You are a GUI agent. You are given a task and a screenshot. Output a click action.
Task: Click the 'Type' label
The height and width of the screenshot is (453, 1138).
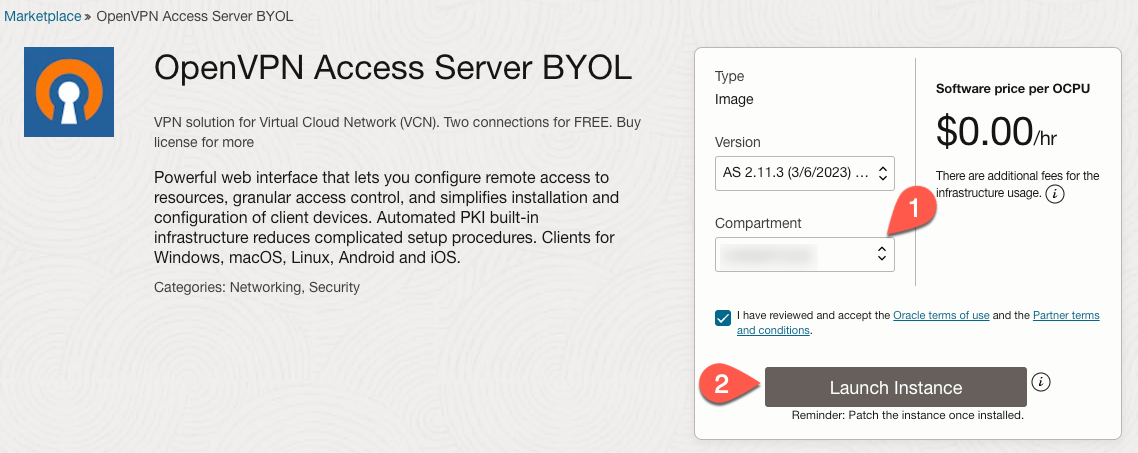(729, 76)
